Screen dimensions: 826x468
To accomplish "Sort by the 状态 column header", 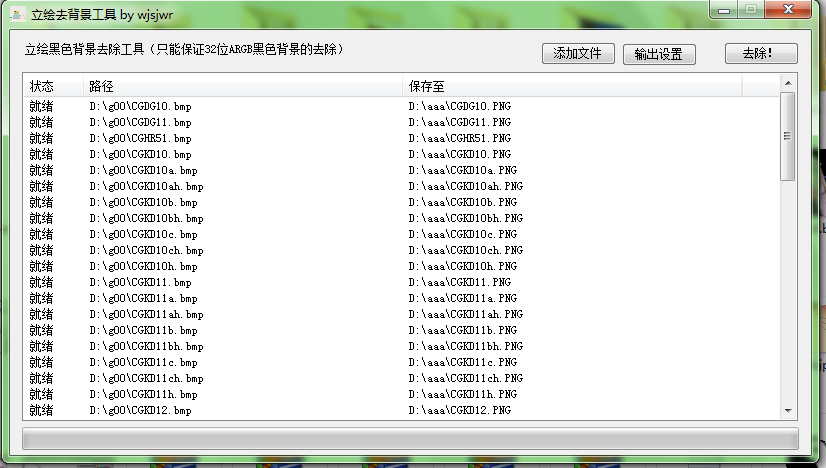I will coord(53,86).
